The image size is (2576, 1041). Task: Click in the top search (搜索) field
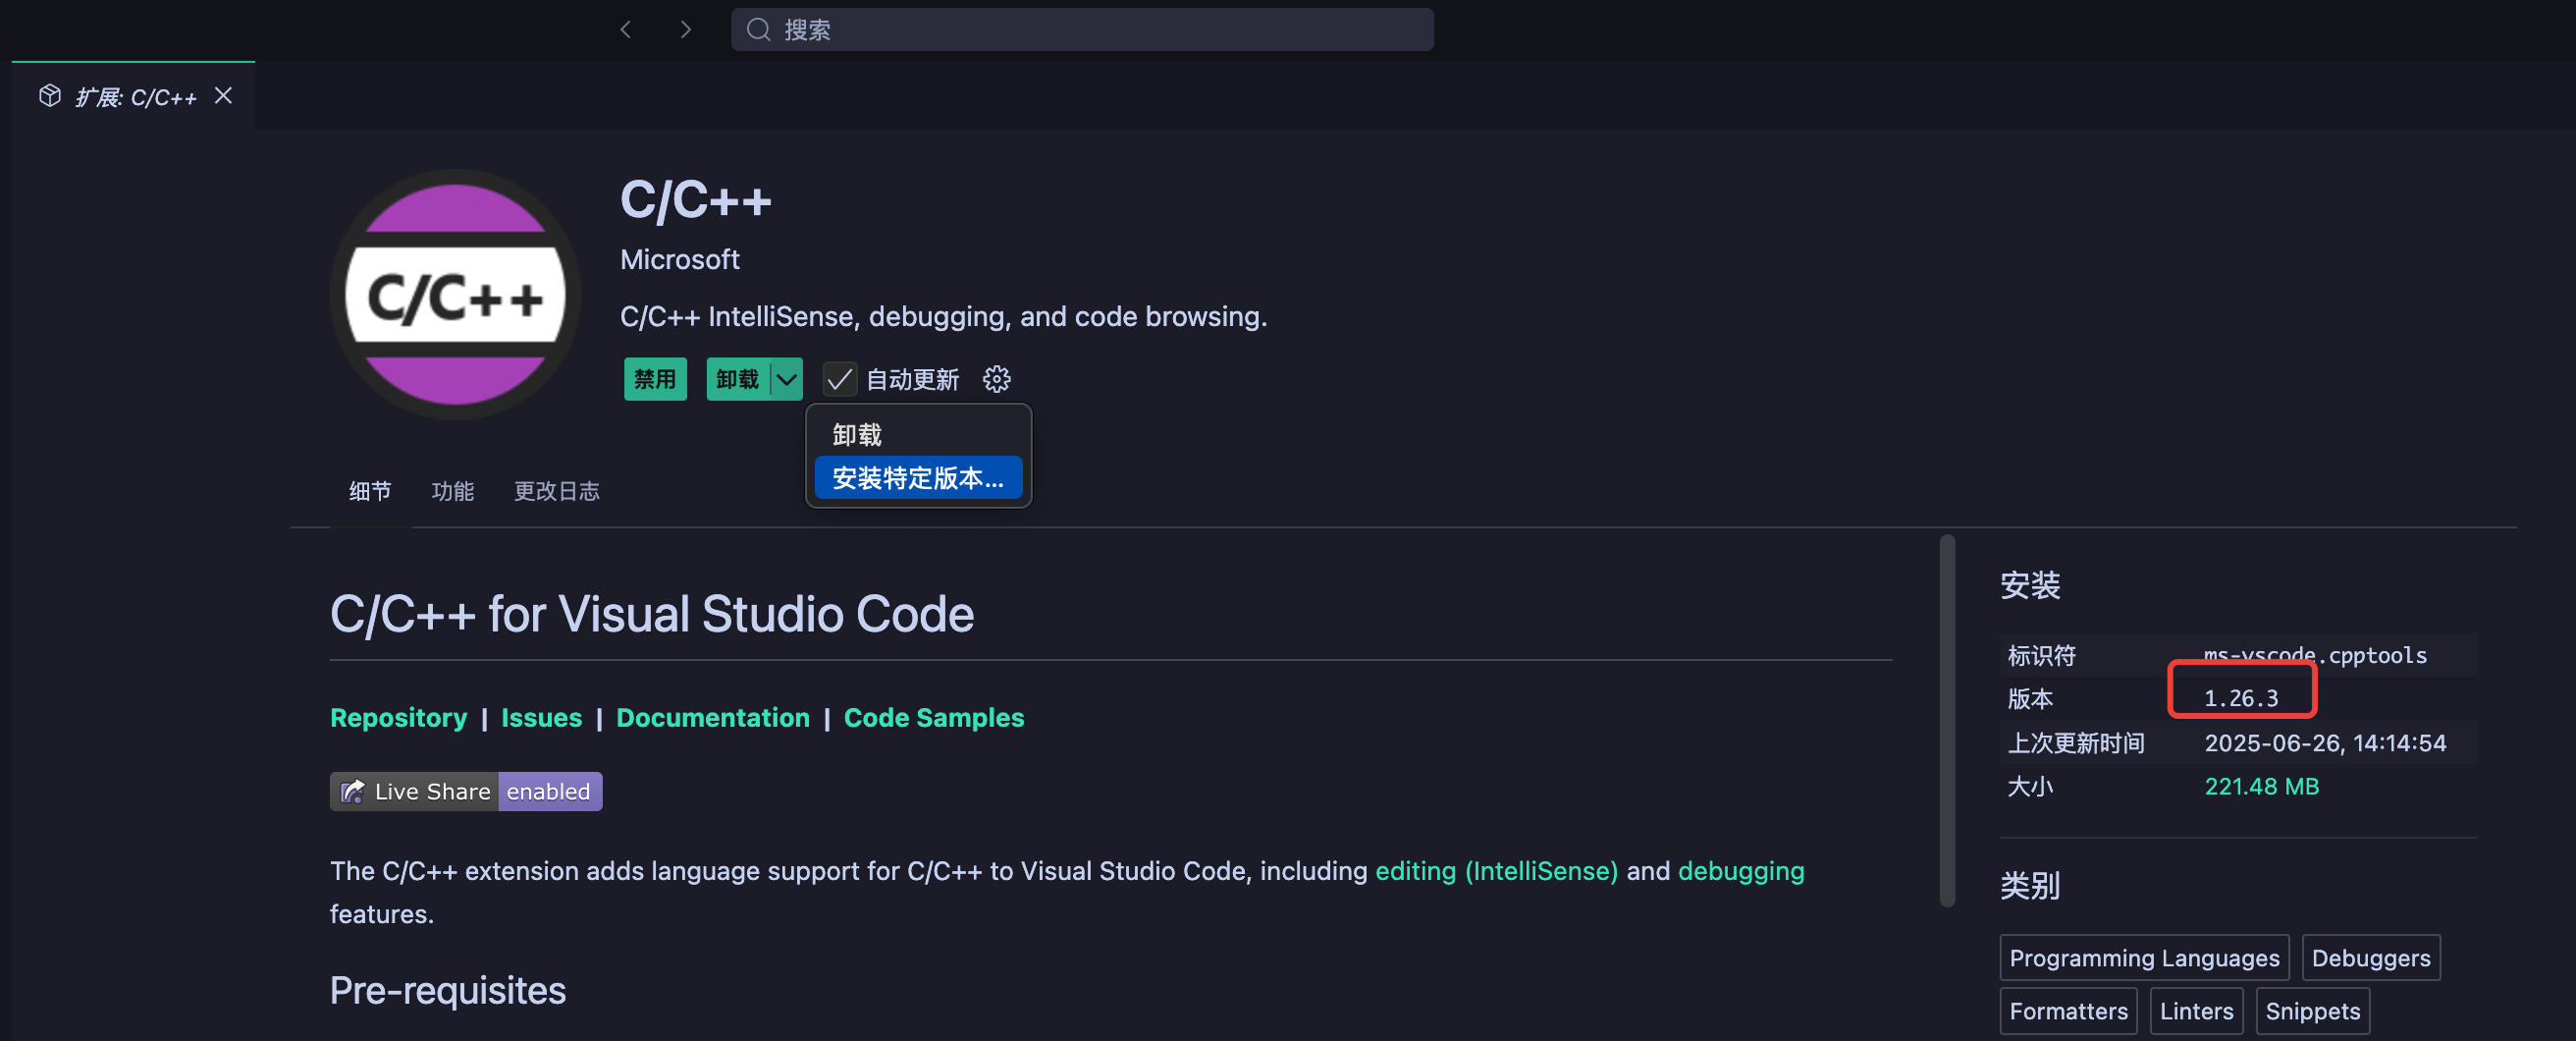click(x=1082, y=30)
